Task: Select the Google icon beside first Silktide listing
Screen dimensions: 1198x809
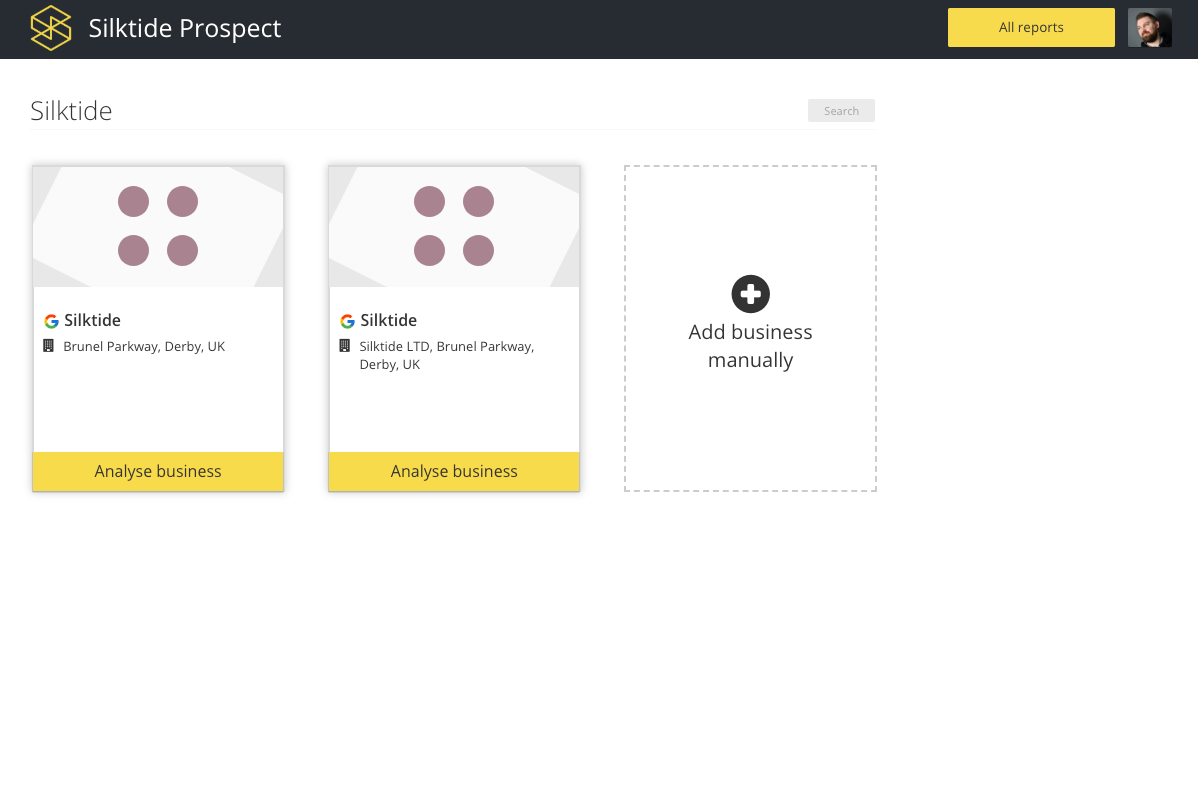Action: (x=51, y=321)
